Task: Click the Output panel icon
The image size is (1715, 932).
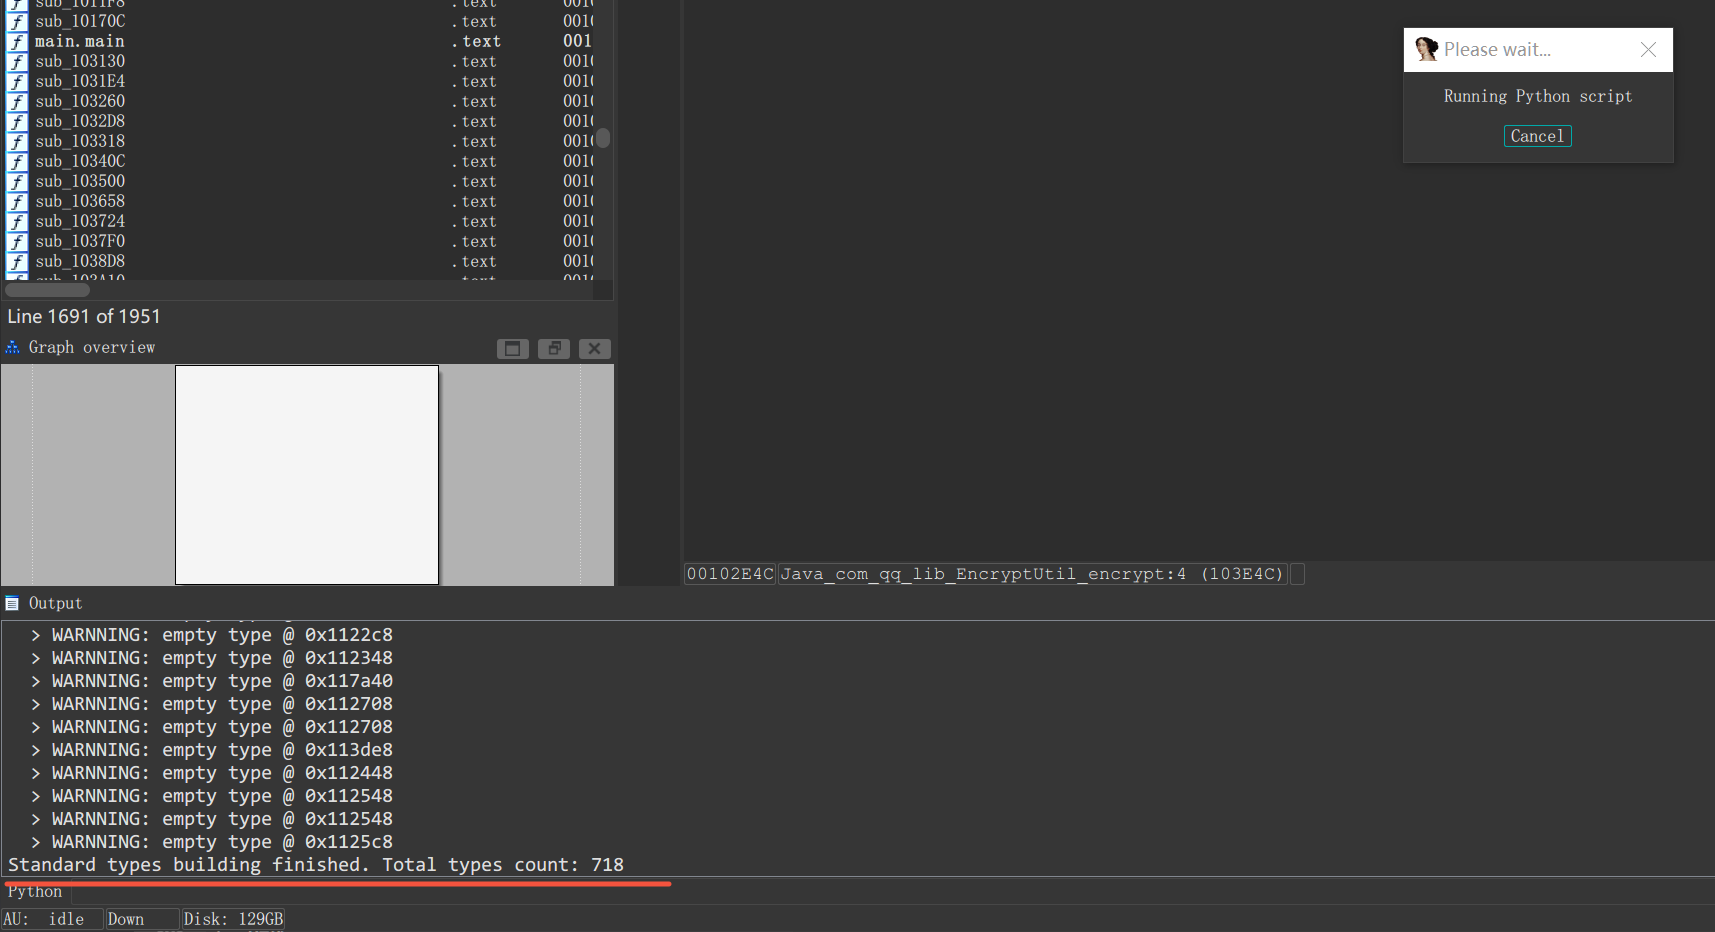Action: point(12,603)
